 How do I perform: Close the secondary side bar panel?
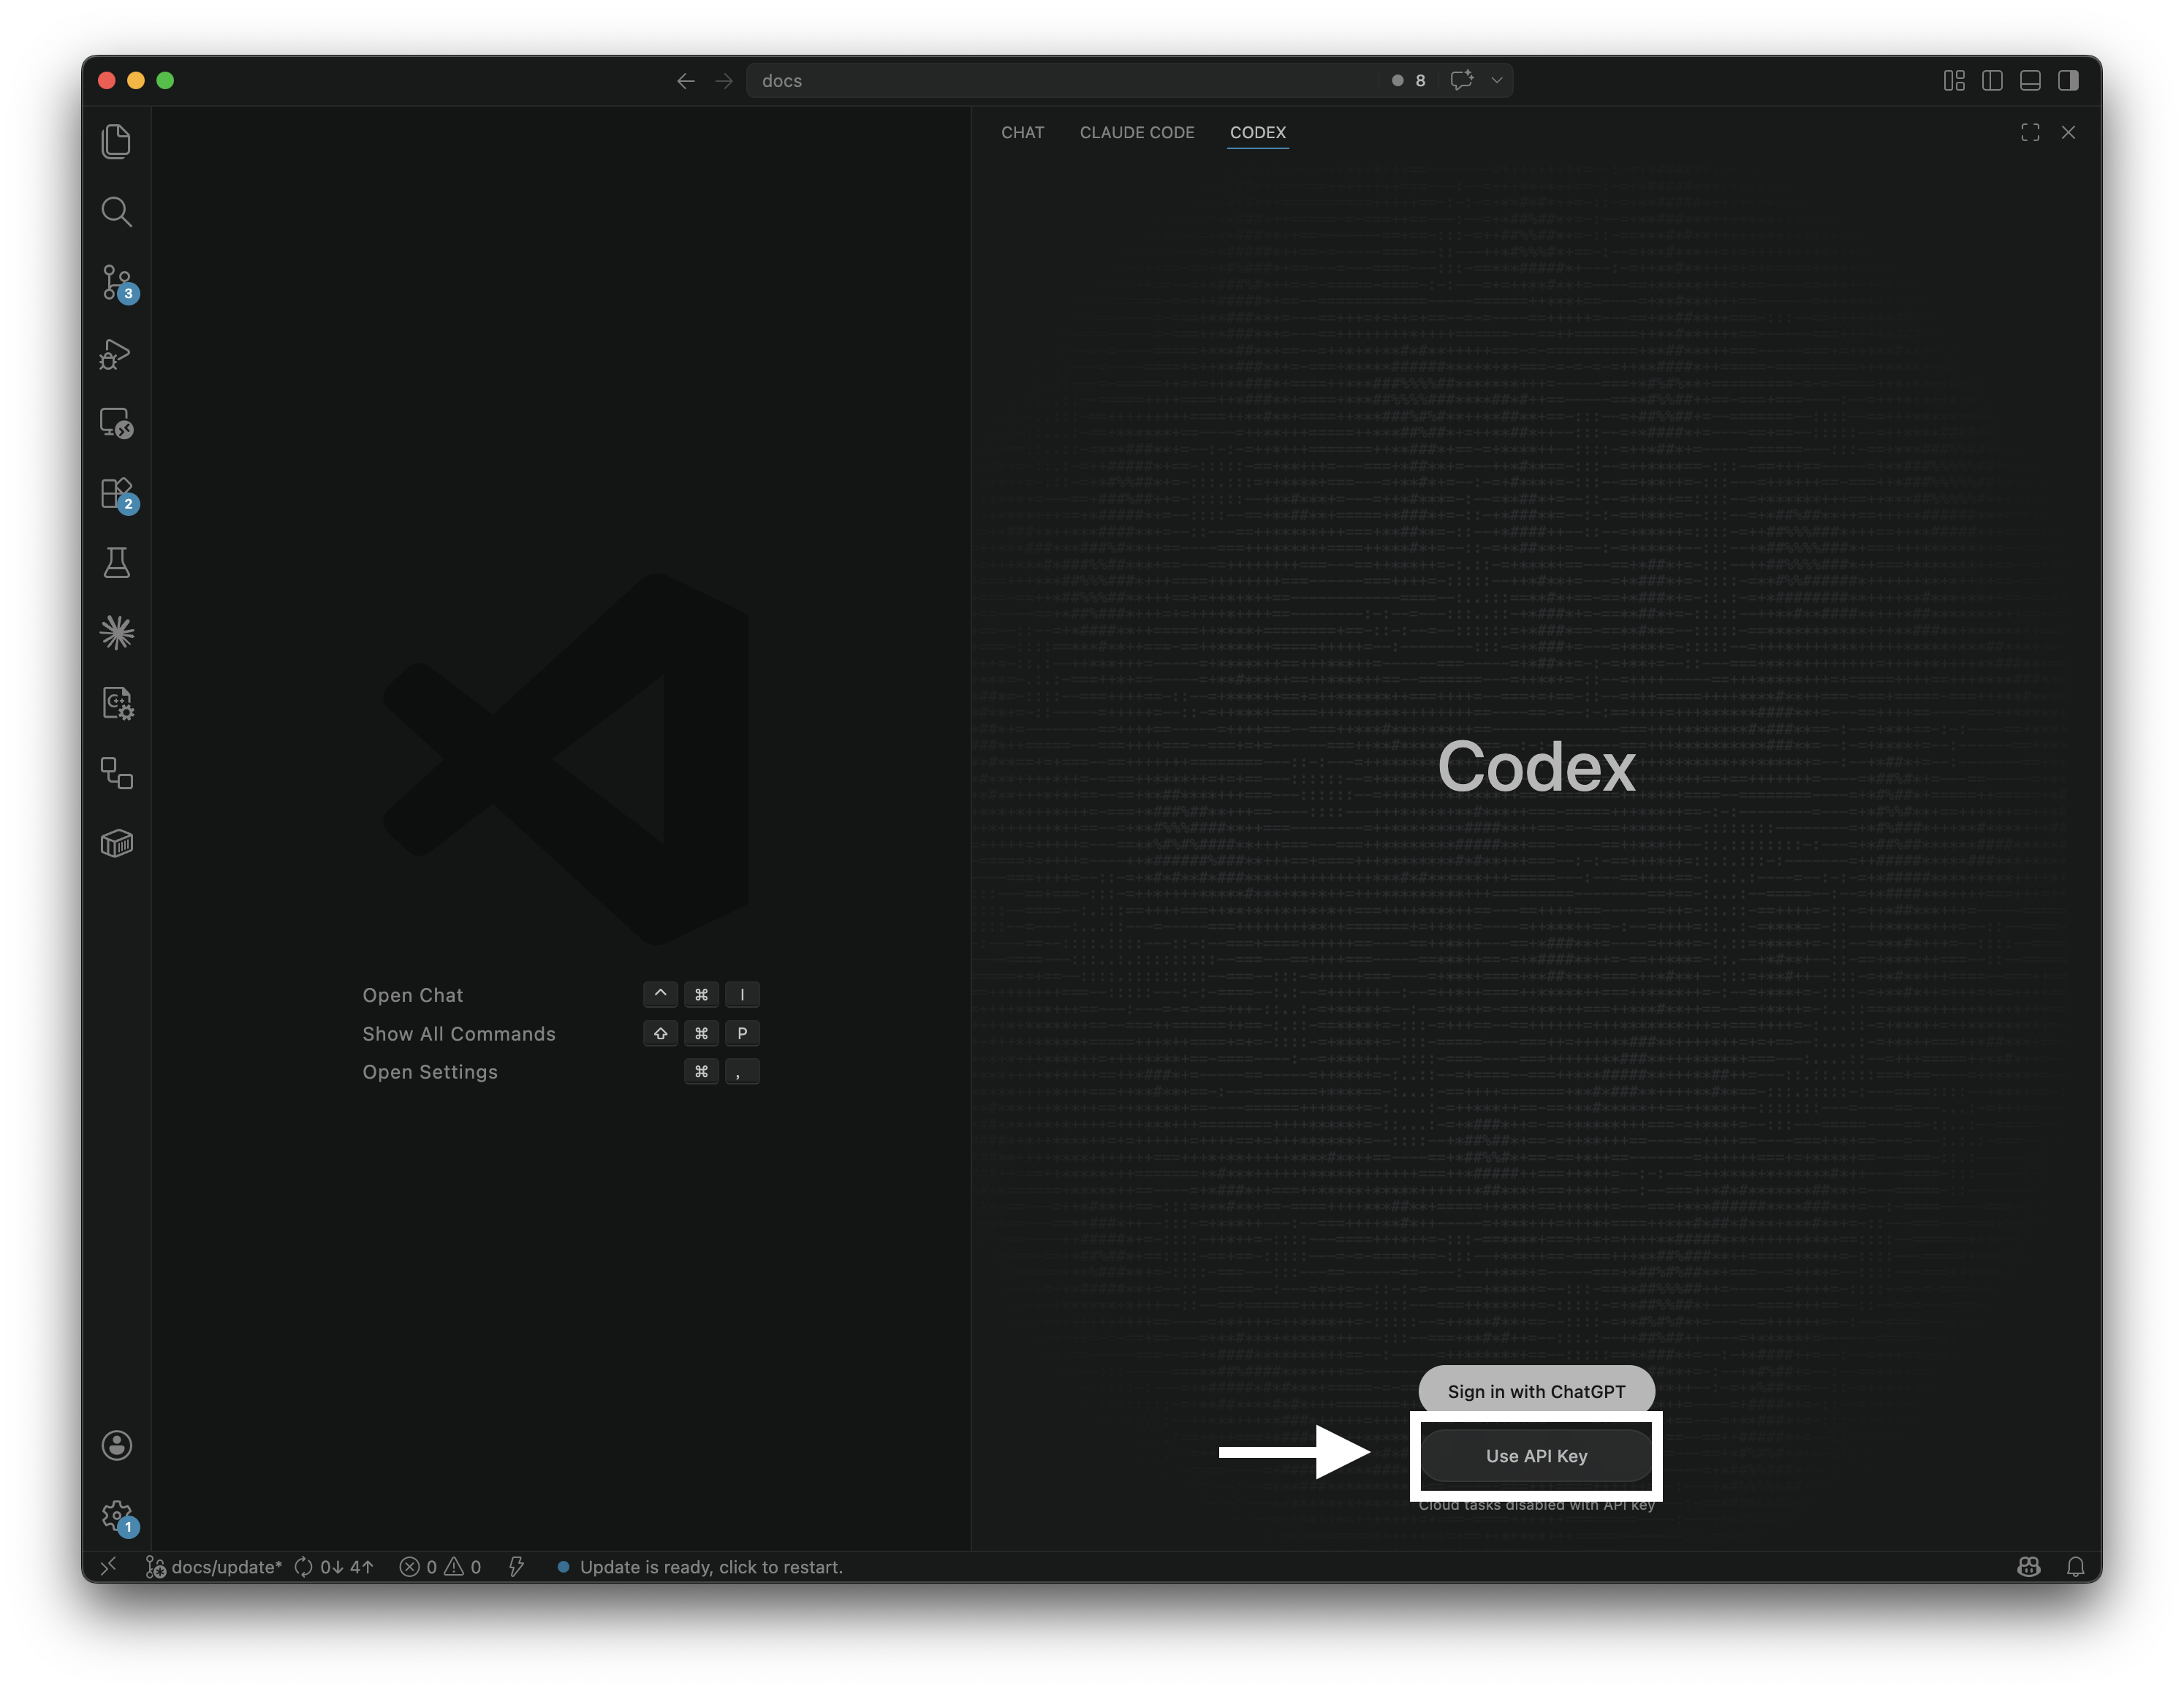[2068, 132]
